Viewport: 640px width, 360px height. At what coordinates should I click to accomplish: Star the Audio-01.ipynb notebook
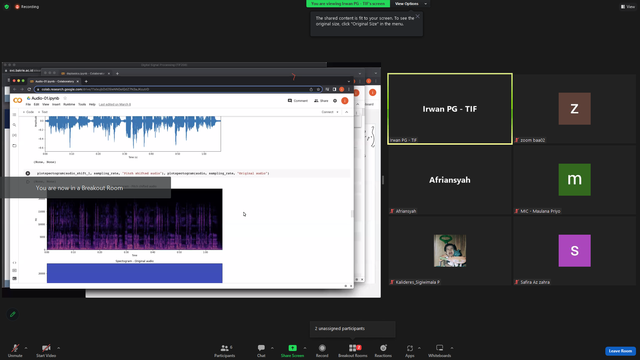pos(65,98)
